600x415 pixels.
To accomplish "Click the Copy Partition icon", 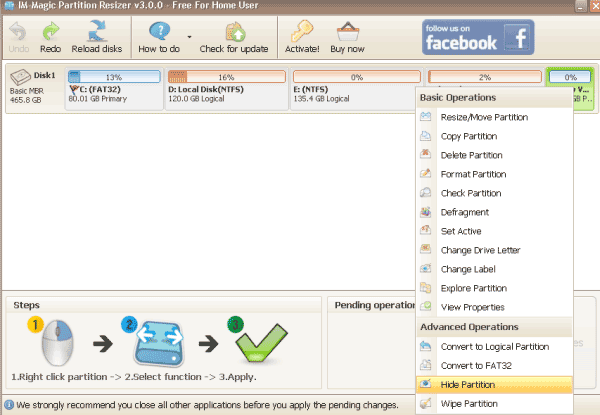I will click(x=426, y=135).
